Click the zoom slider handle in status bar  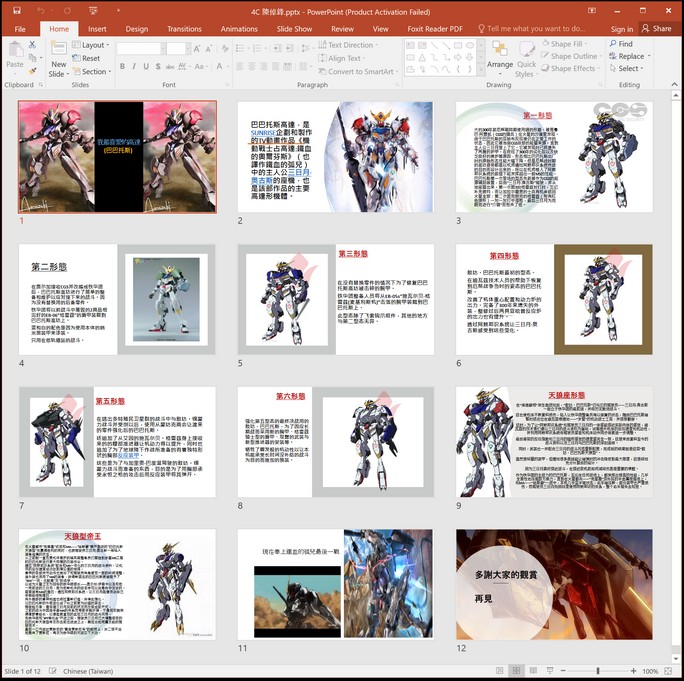click(598, 671)
